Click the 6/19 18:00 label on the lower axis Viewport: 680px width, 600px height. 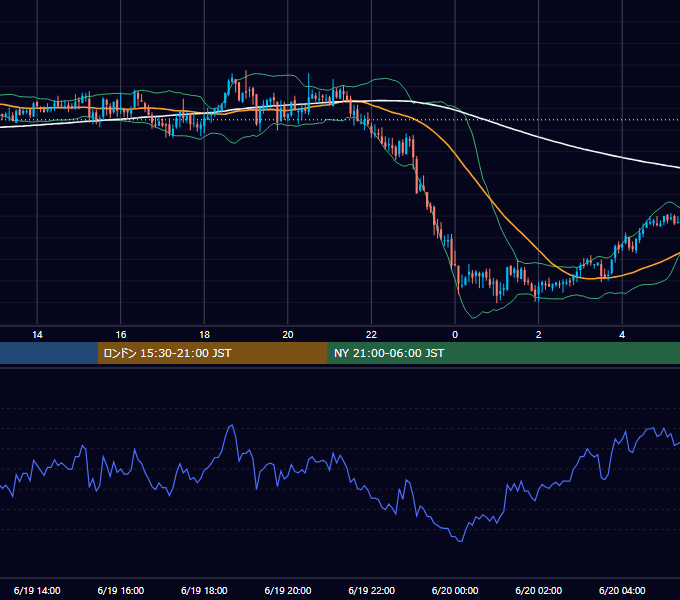pos(204,590)
